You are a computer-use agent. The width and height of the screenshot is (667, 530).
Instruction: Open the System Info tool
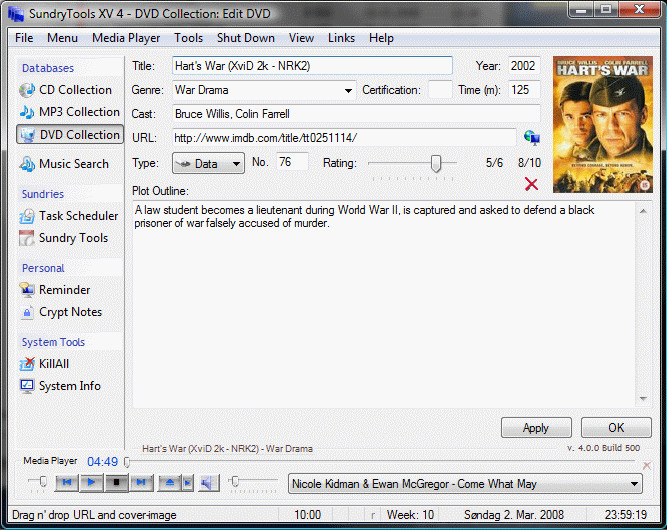pyautogui.click(x=60, y=386)
